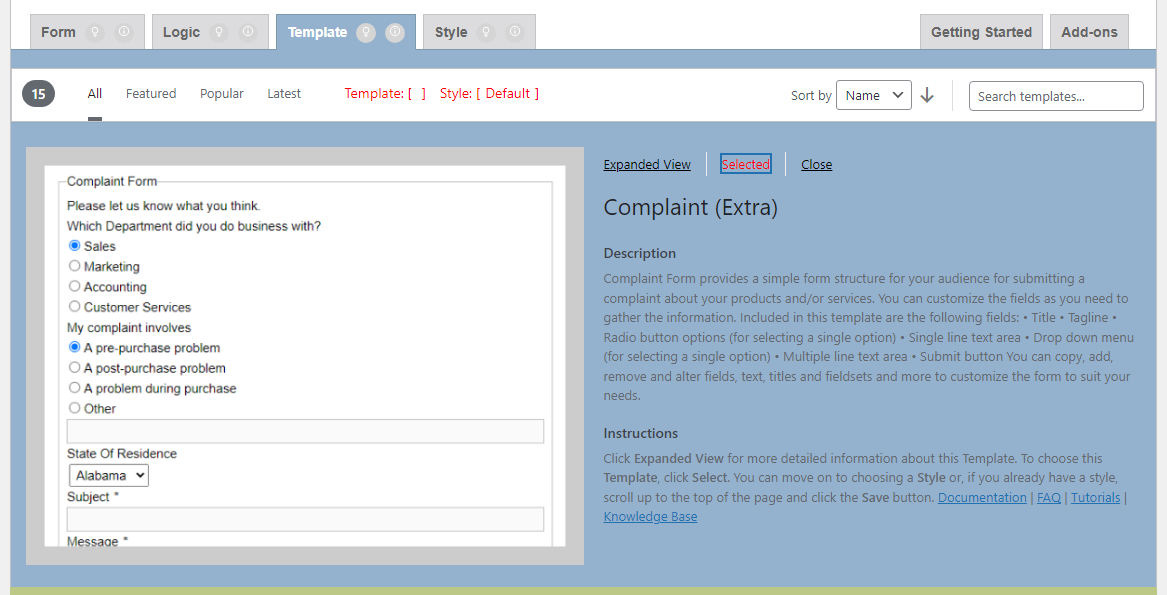Select the Marketing radio button

pos(75,266)
